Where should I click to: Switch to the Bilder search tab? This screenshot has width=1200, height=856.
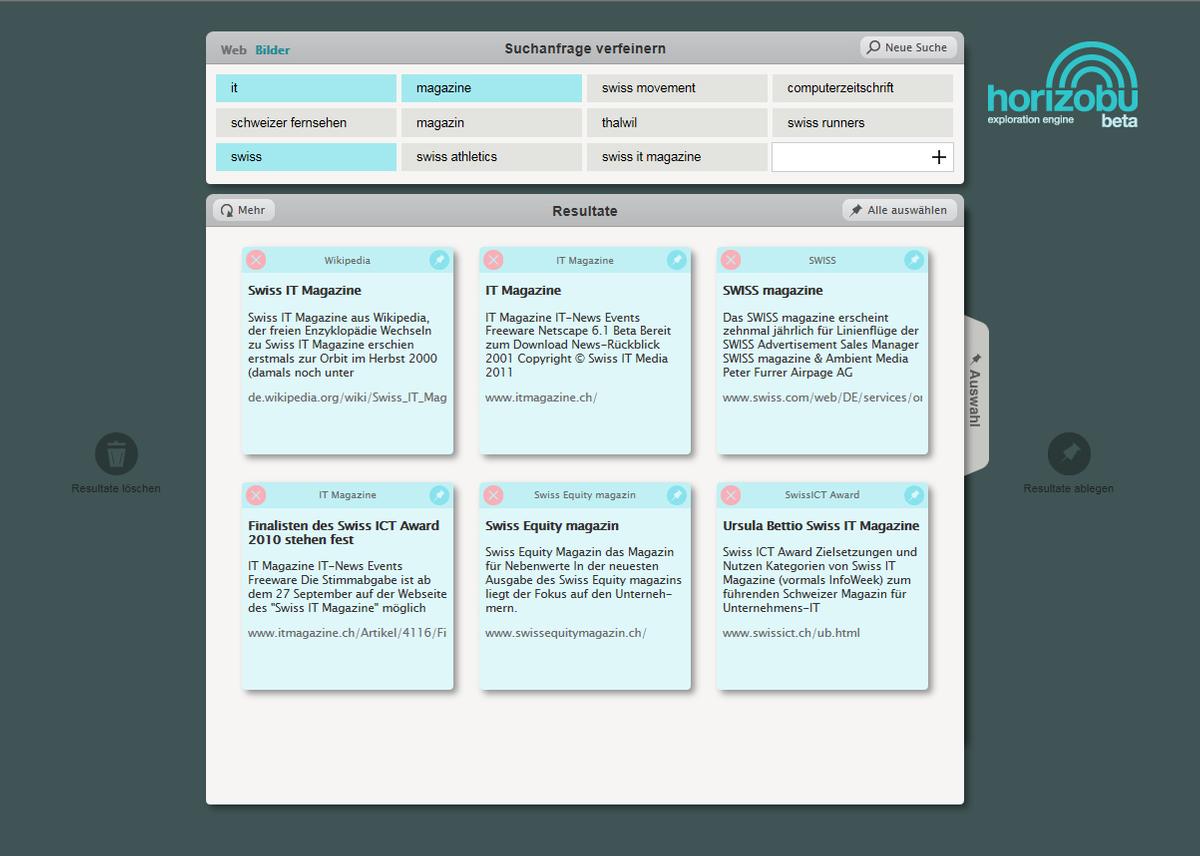click(272, 50)
